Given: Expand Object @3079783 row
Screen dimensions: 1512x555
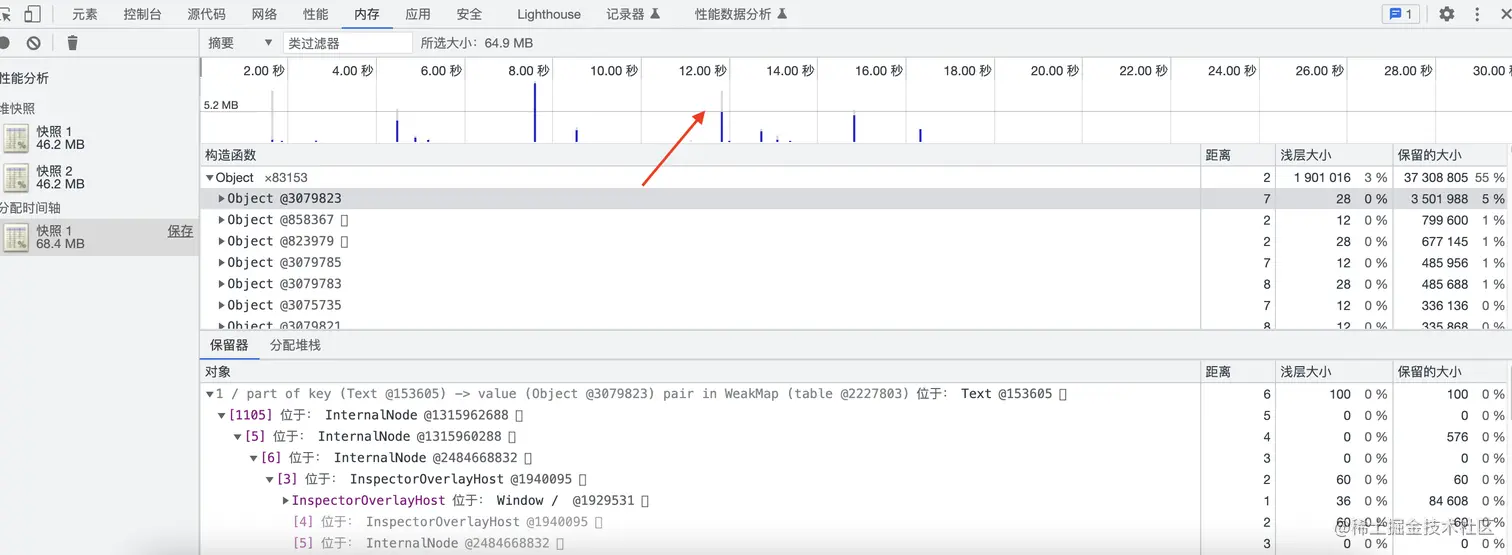Looking at the screenshot, I should pyautogui.click(x=222, y=284).
